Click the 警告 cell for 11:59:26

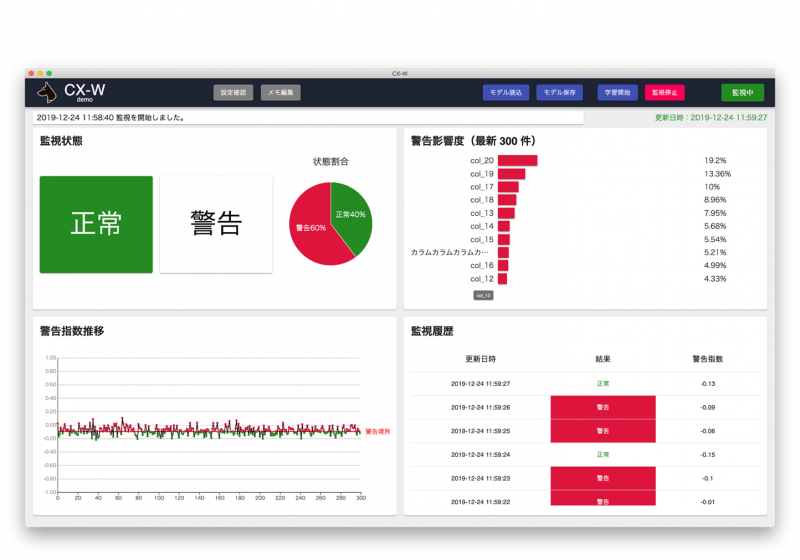tap(603, 408)
